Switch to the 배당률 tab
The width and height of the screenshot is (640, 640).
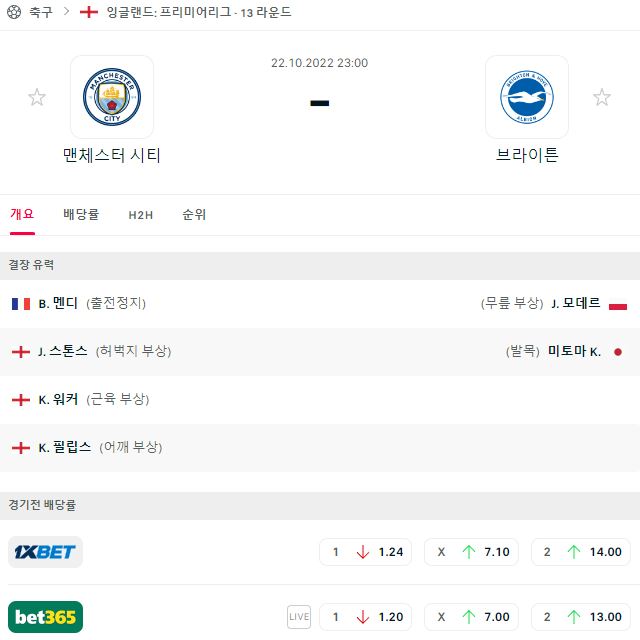pyautogui.click(x=81, y=214)
